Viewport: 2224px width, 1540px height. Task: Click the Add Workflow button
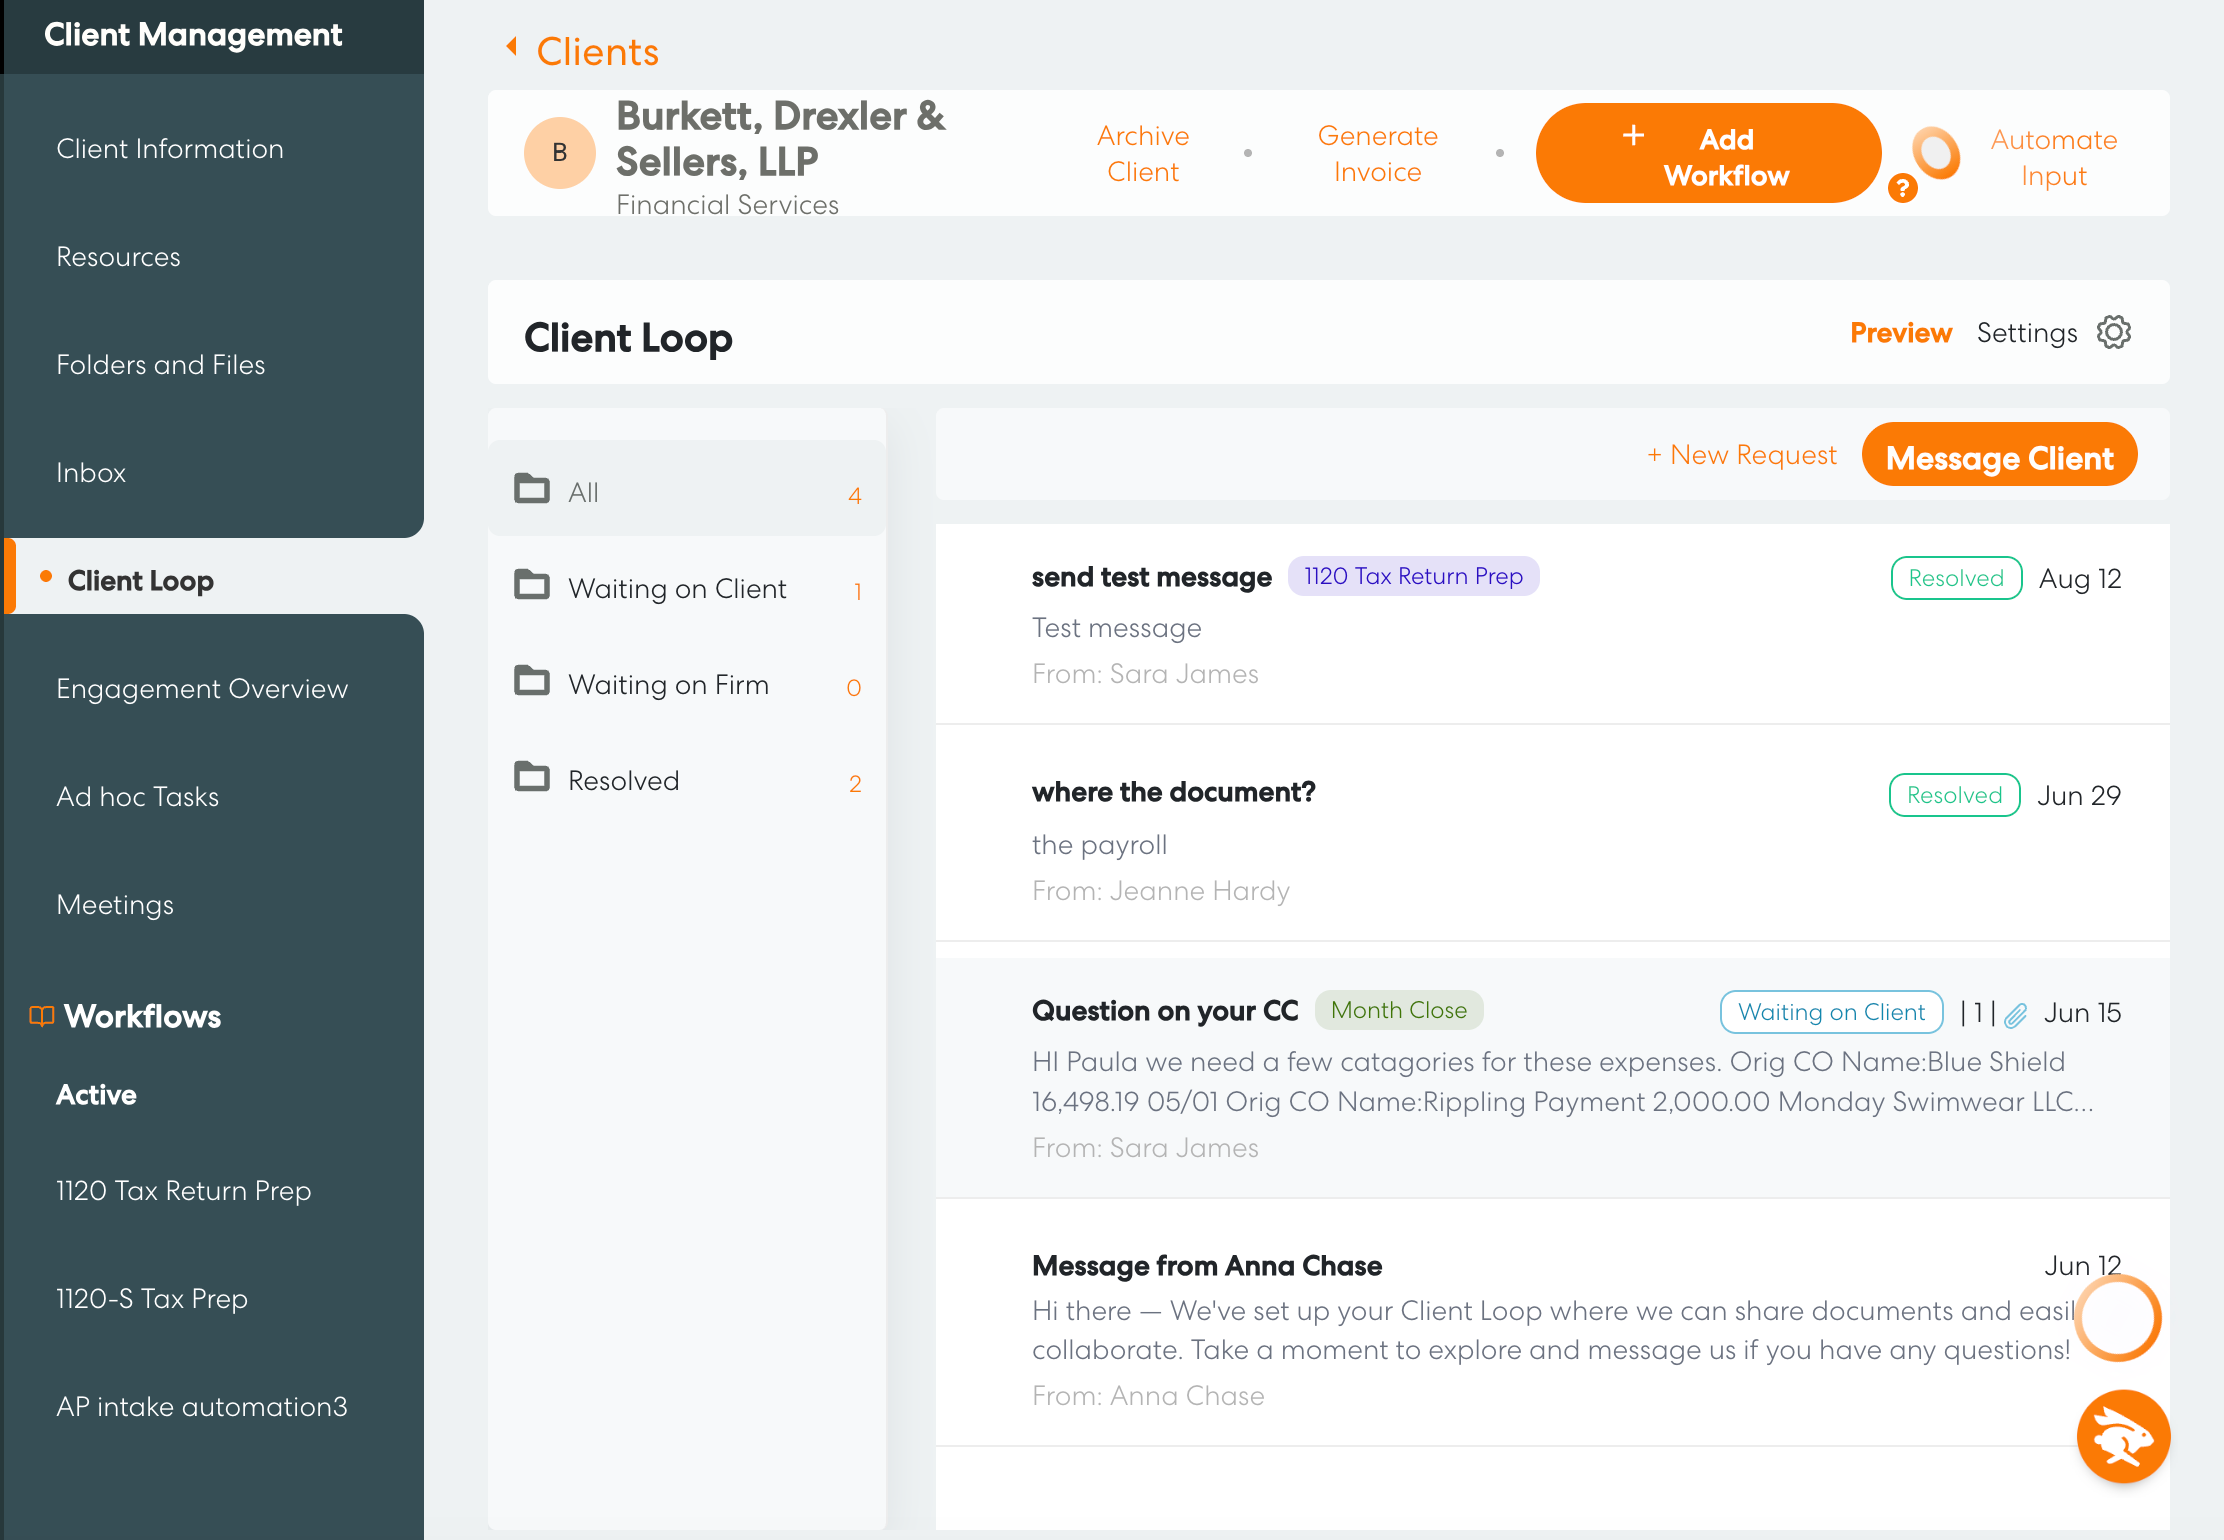[1708, 153]
